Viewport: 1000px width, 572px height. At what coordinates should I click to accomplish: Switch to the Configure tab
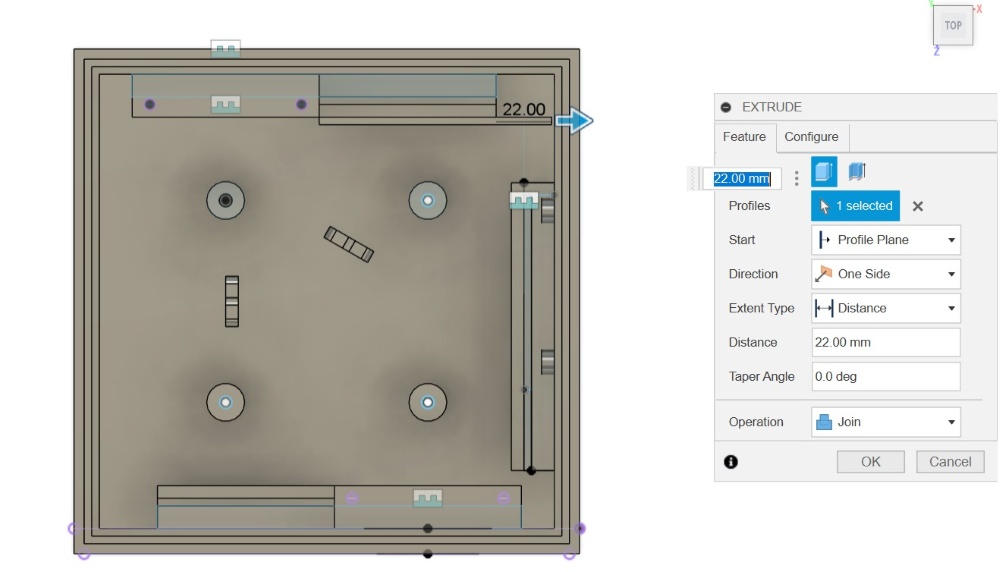811,136
